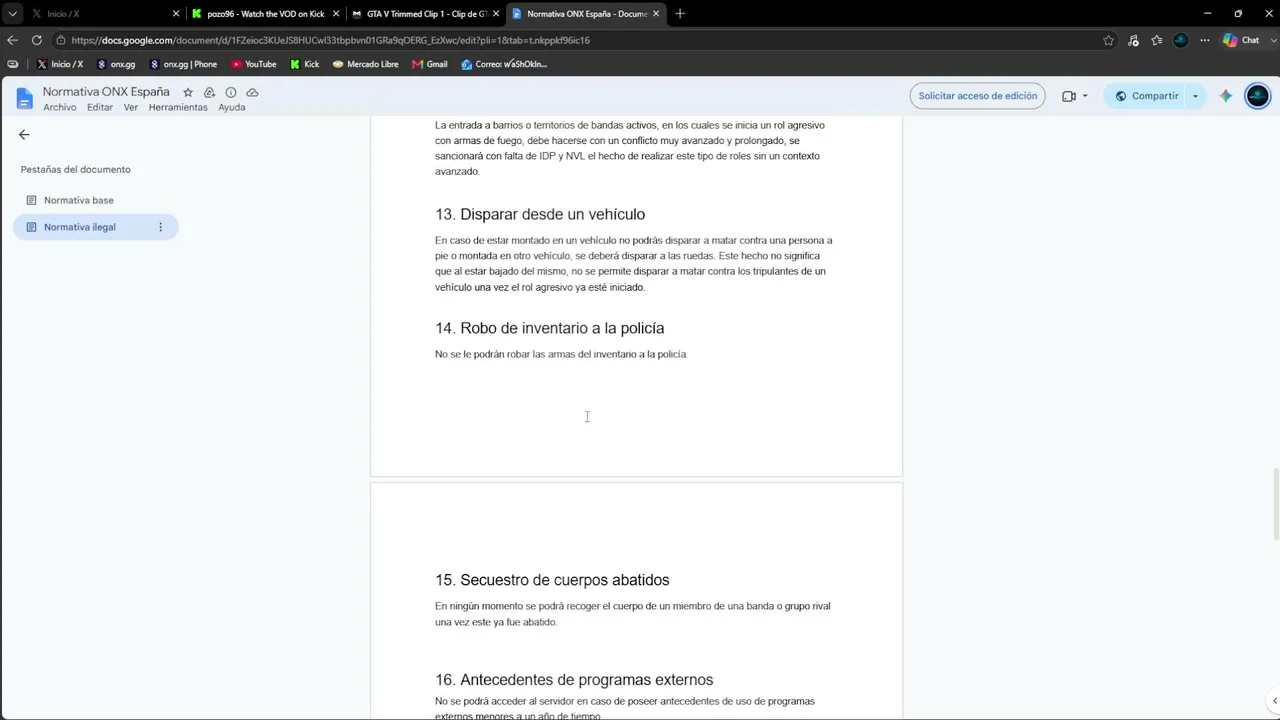This screenshot has height=720, width=1280.
Task: Click the Compartir button
Action: click(x=1146, y=96)
